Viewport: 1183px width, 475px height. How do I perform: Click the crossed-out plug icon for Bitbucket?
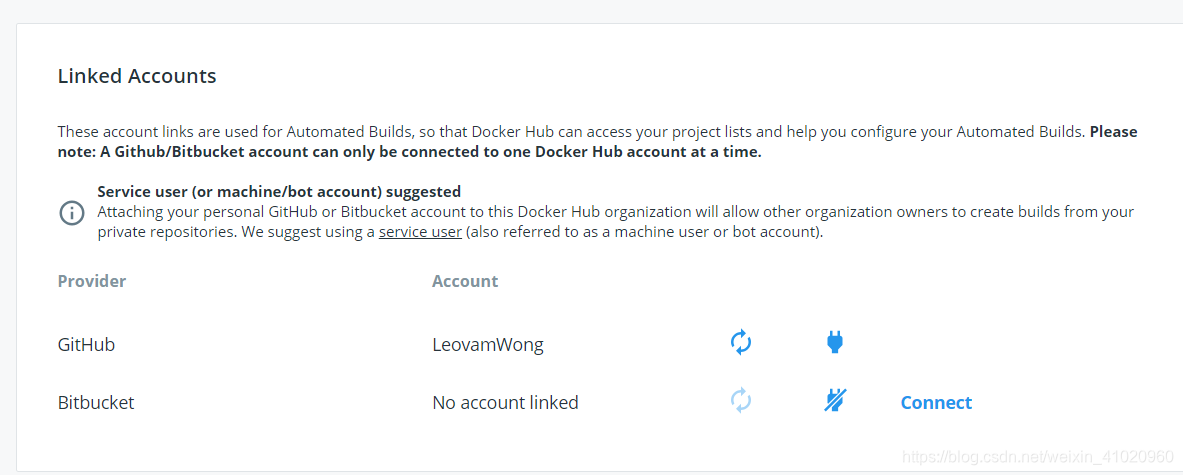pos(834,400)
